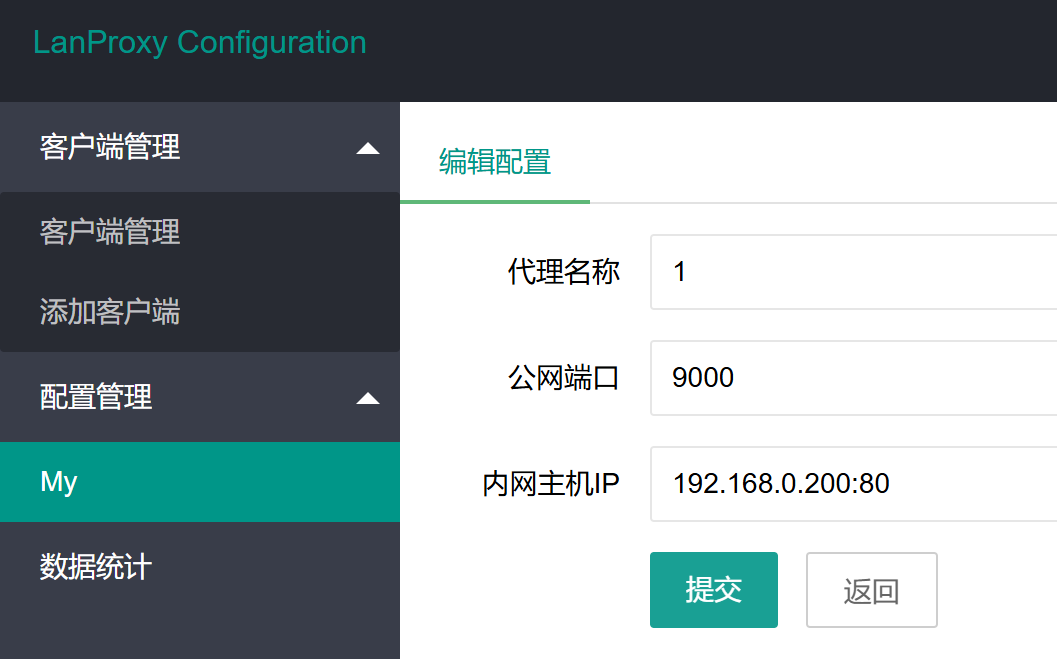Go to 数据统计 in the sidebar
This screenshot has height=659, width=1057.
pos(96,567)
